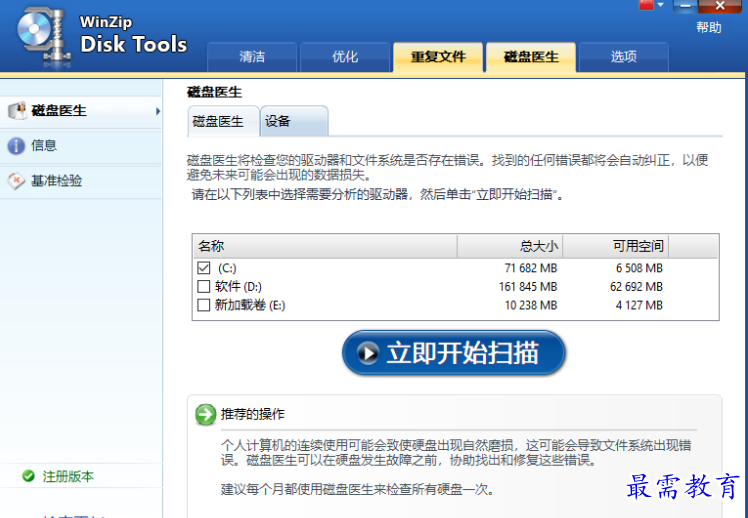The height and width of the screenshot is (518, 748).
Task: Click the 立即开始扫描 button
Action: tap(454, 353)
